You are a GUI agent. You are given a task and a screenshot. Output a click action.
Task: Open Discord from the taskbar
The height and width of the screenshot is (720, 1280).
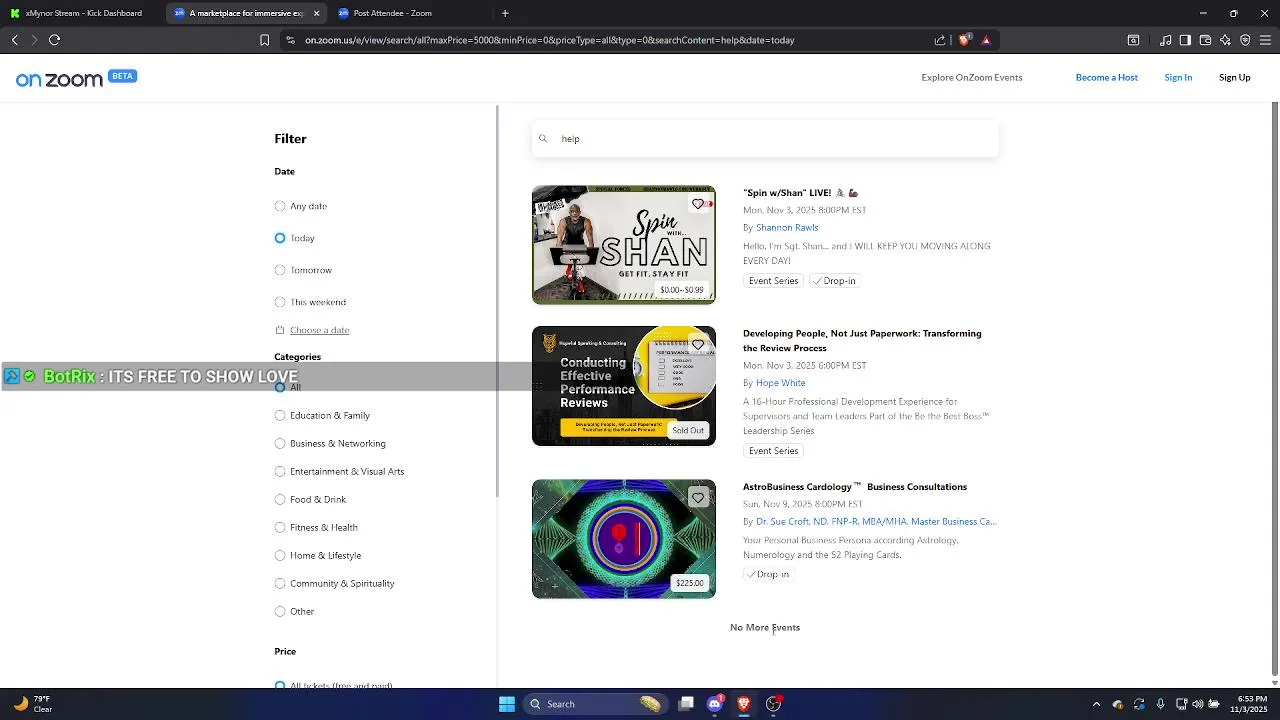coord(714,704)
